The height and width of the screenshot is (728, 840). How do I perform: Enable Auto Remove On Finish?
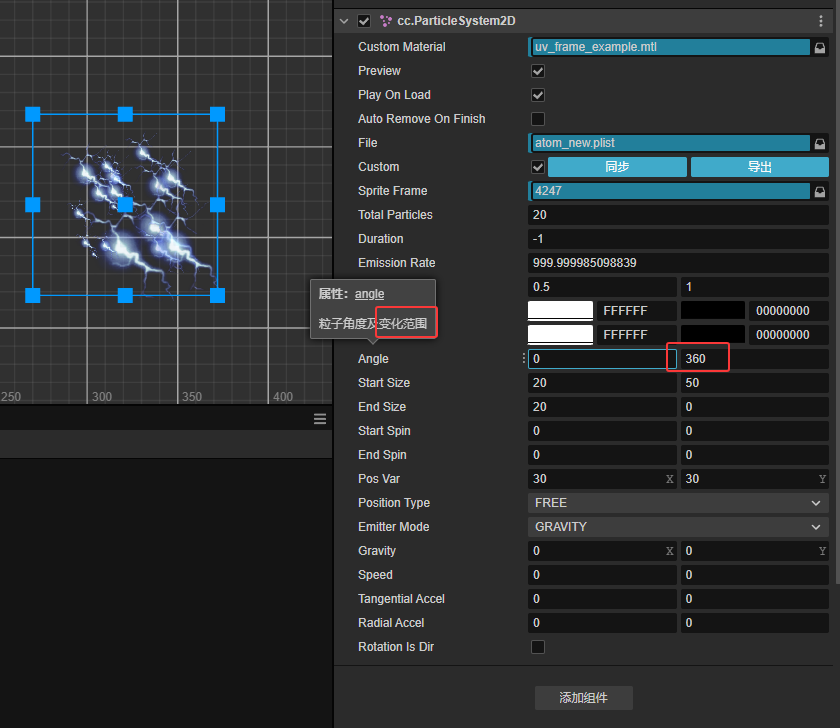click(x=538, y=119)
